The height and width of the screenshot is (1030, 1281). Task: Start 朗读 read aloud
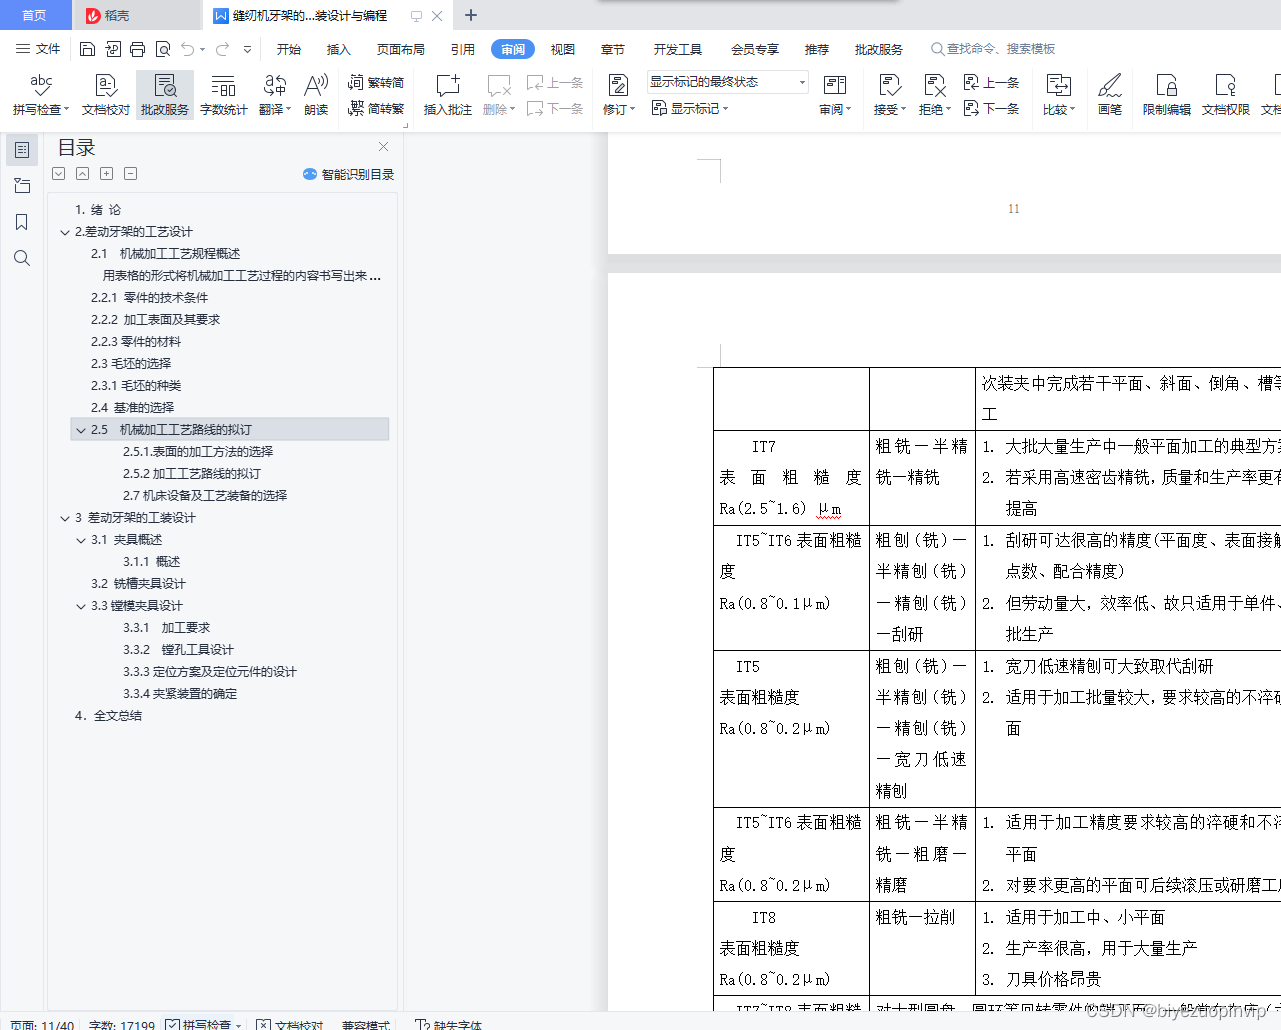tap(316, 95)
